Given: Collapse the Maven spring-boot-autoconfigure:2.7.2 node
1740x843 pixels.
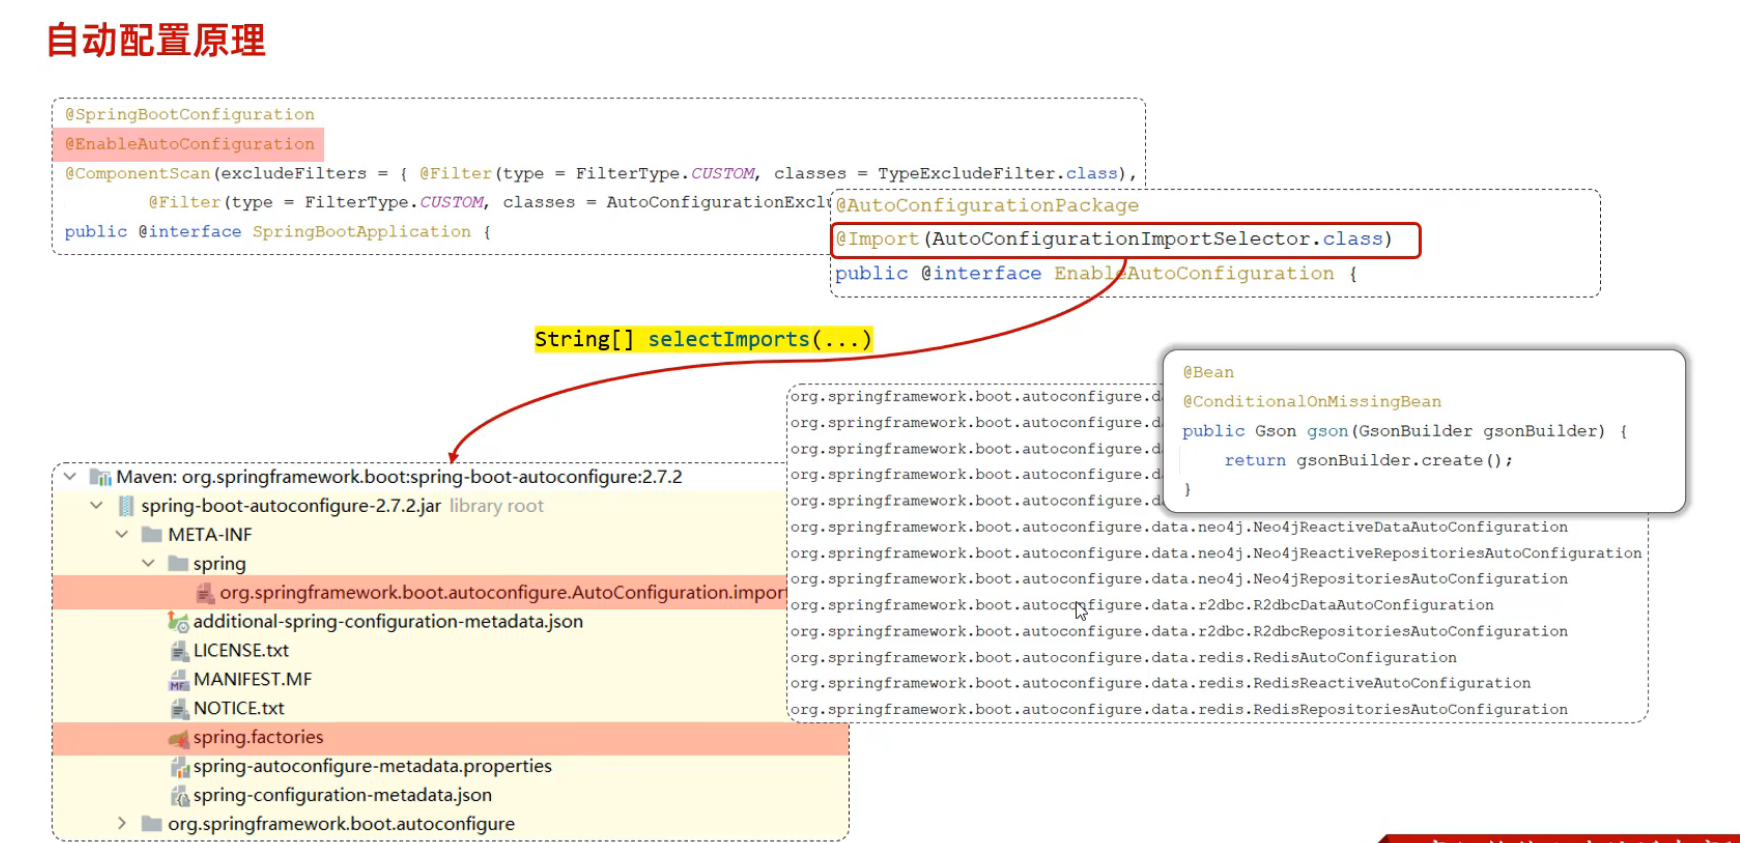Looking at the screenshot, I should pyautogui.click(x=69, y=477).
